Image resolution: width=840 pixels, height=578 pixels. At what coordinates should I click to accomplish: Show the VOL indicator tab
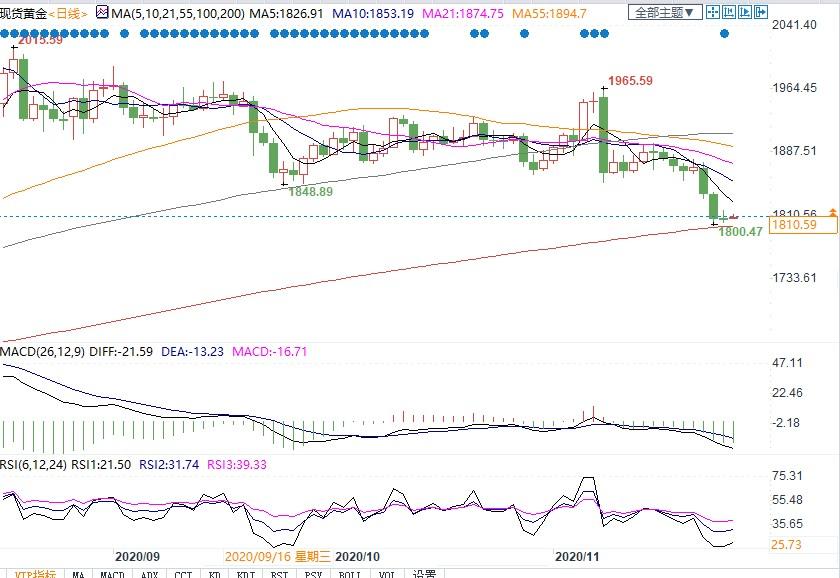point(384,574)
